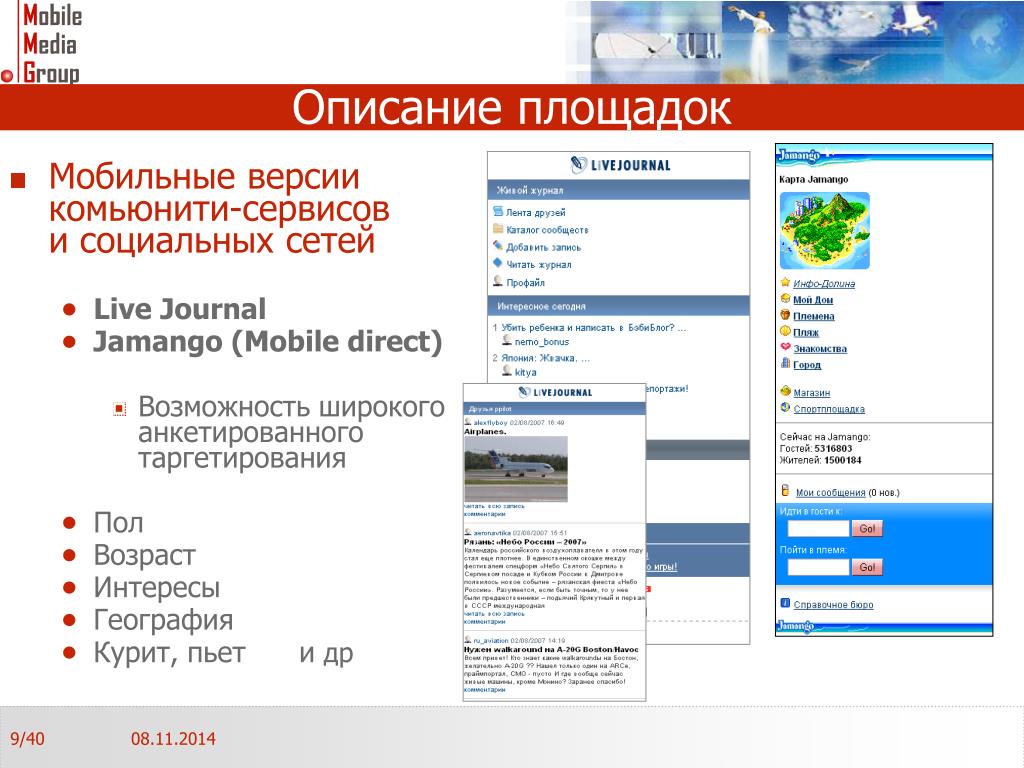
Task: Open Спортплощадка link
Action: click(829, 409)
